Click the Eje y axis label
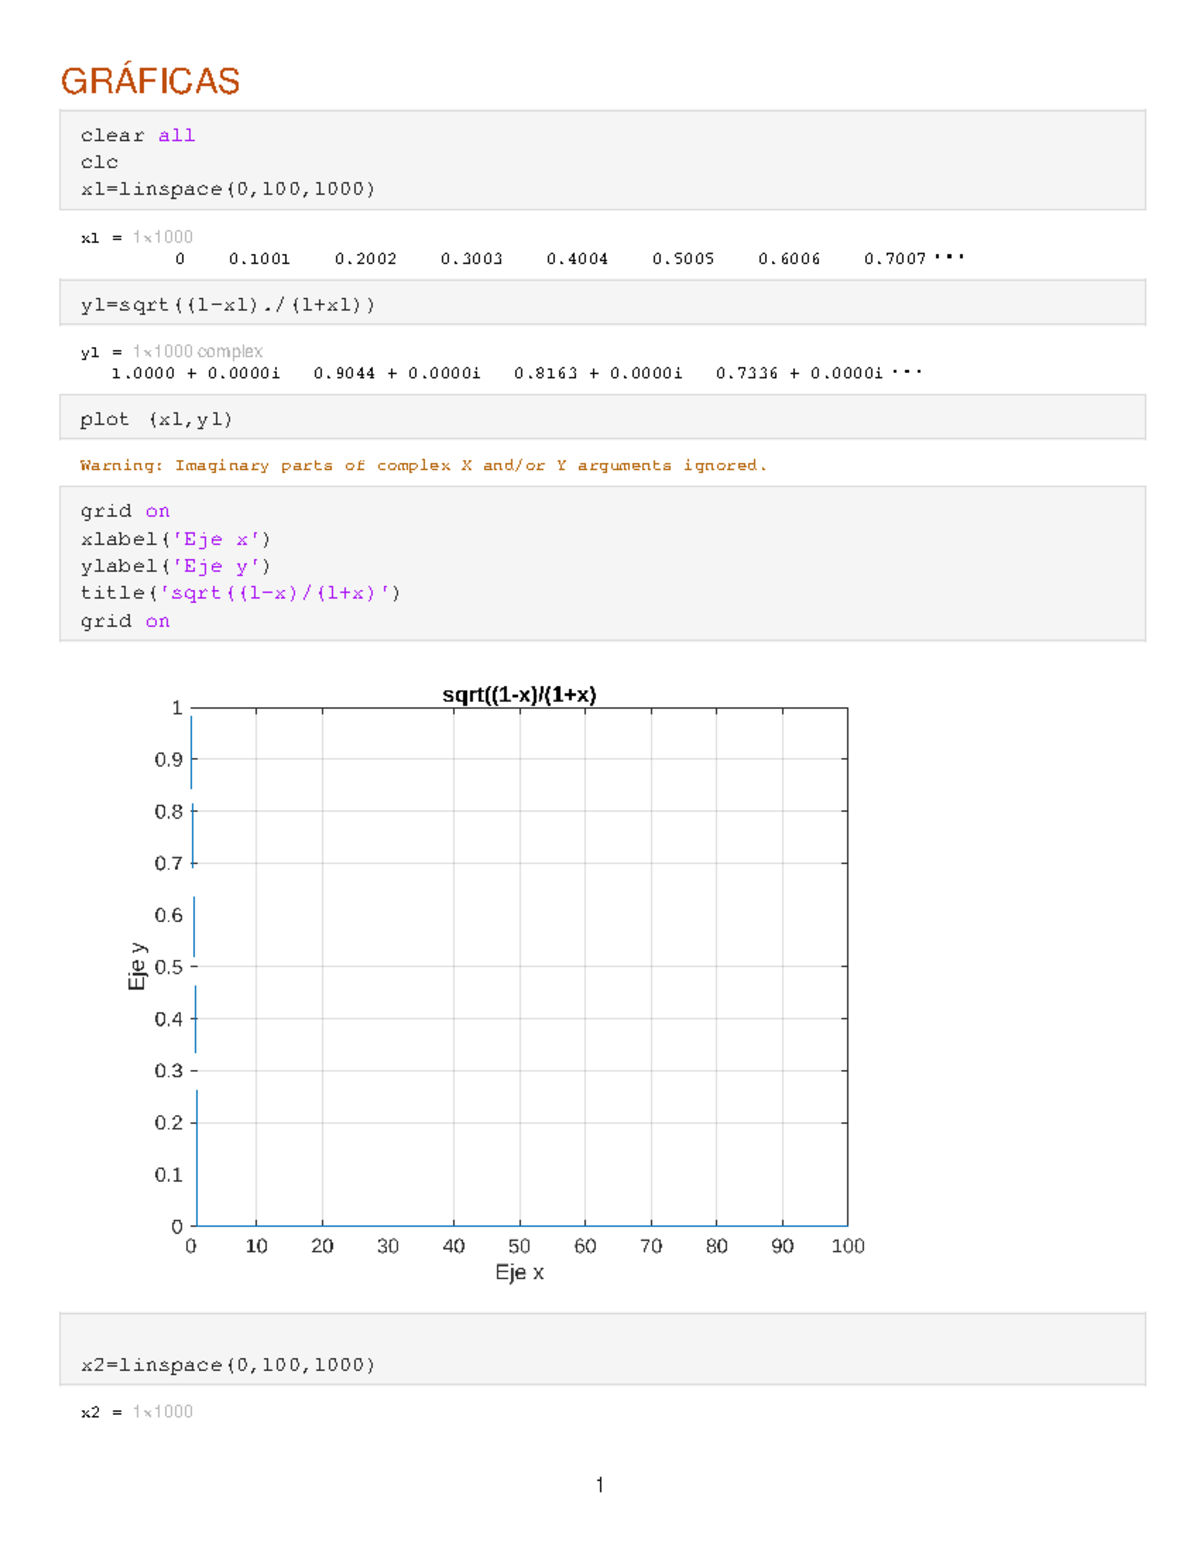The height and width of the screenshot is (1553, 1200). click(x=139, y=963)
